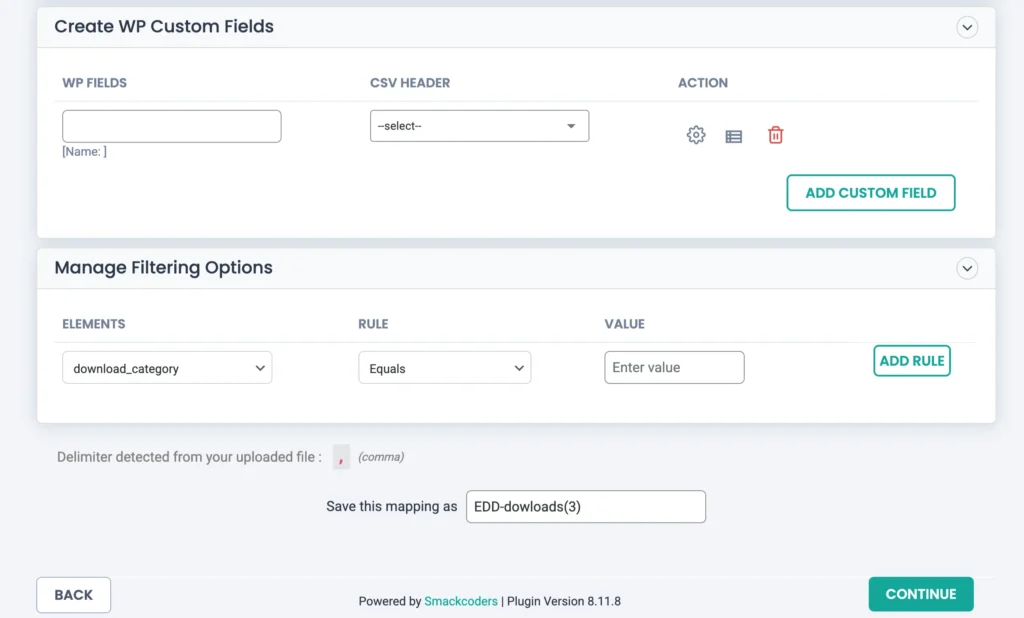Click the RULE column label
The height and width of the screenshot is (618, 1024).
tap(373, 324)
